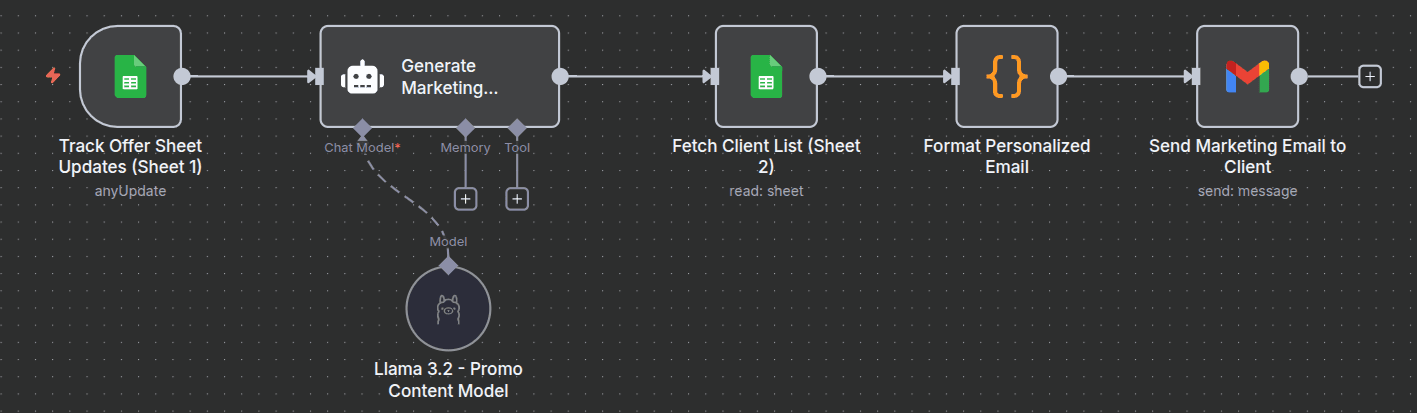The height and width of the screenshot is (413, 1417).
Task: Add a node after the Gmail node
Action: tap(1370, 76)
